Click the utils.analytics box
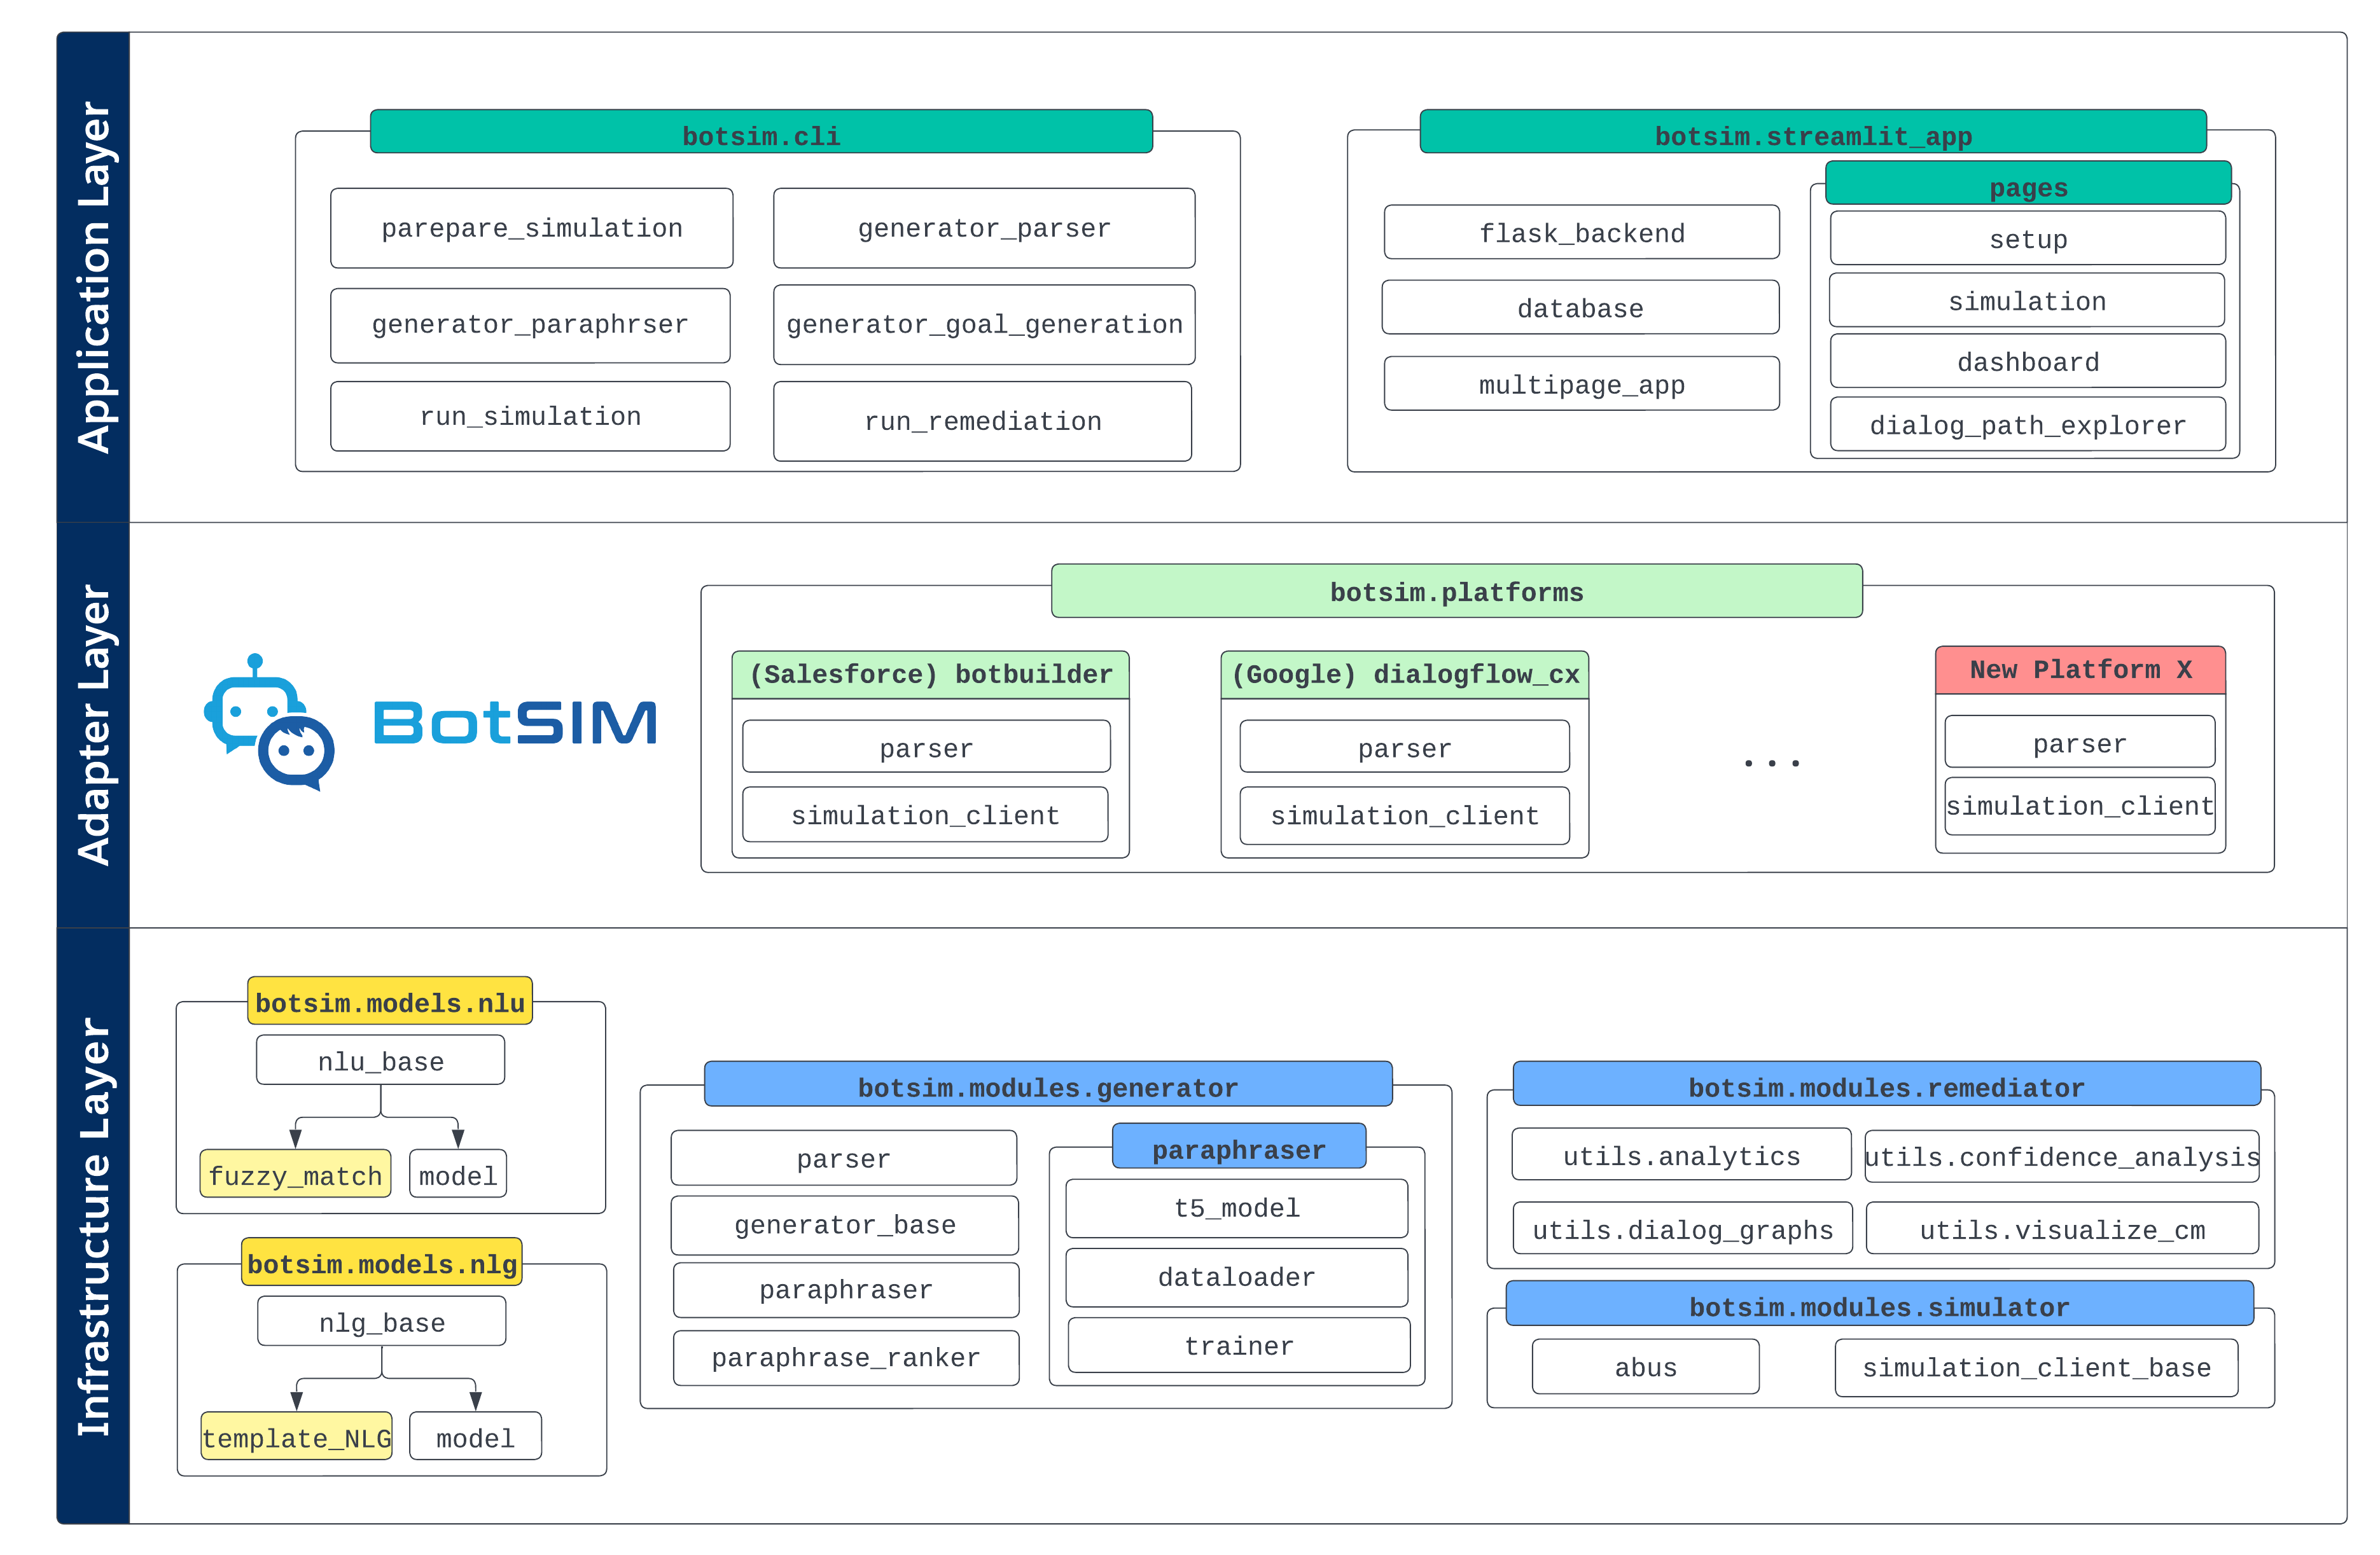Screen dimensions: 2380x1555 (x=1681, y=1155)
